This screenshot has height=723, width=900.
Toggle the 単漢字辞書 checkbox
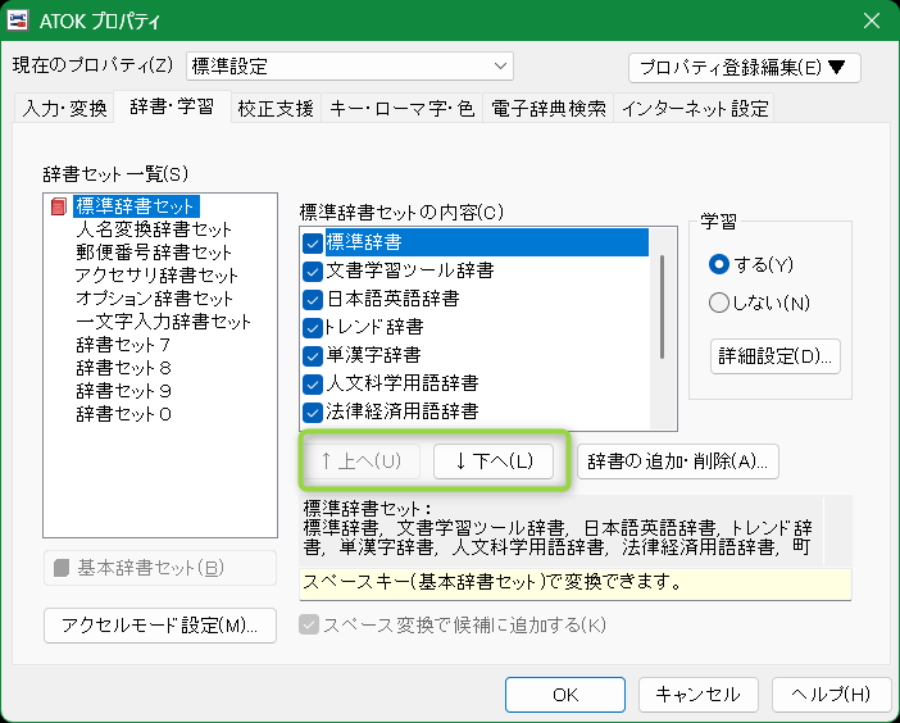coord(312,356)
